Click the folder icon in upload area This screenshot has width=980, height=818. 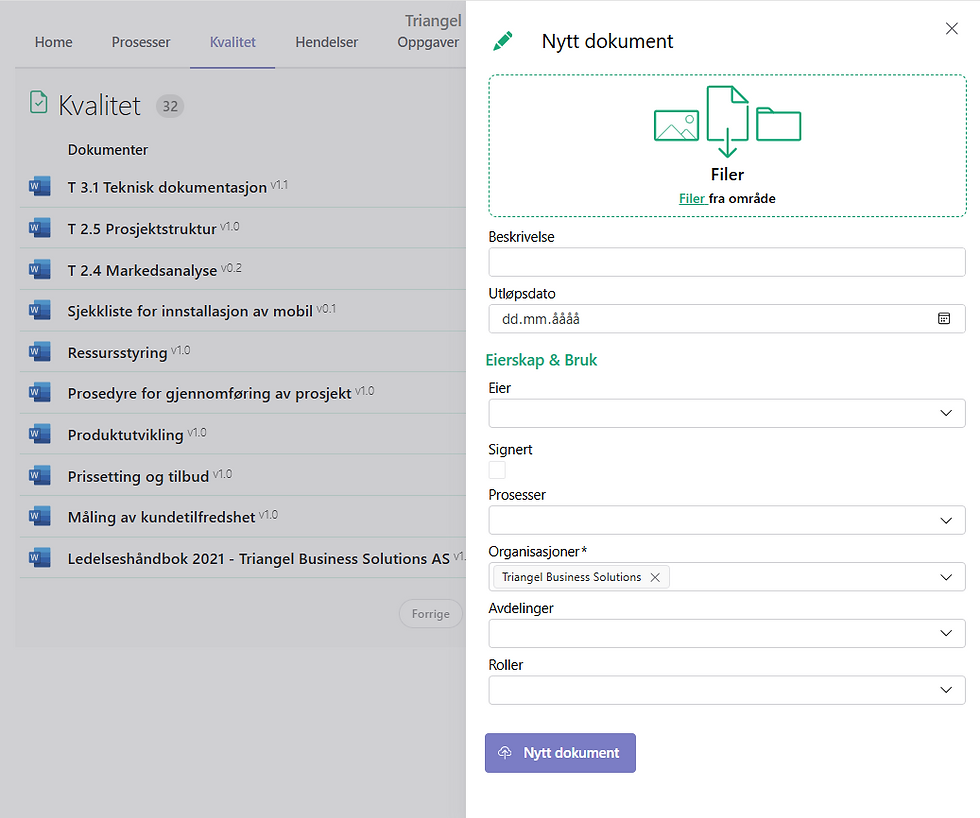pos(778,124)
